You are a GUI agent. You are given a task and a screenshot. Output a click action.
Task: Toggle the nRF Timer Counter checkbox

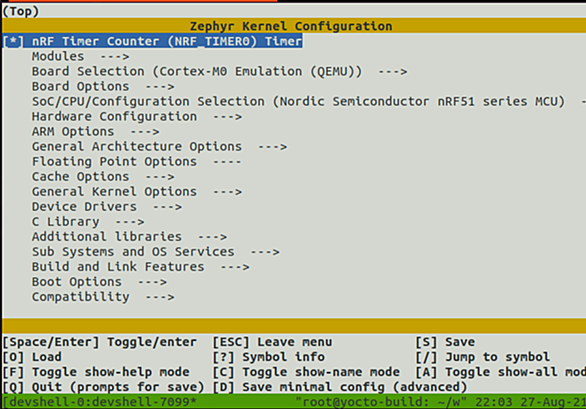[13, 41]
